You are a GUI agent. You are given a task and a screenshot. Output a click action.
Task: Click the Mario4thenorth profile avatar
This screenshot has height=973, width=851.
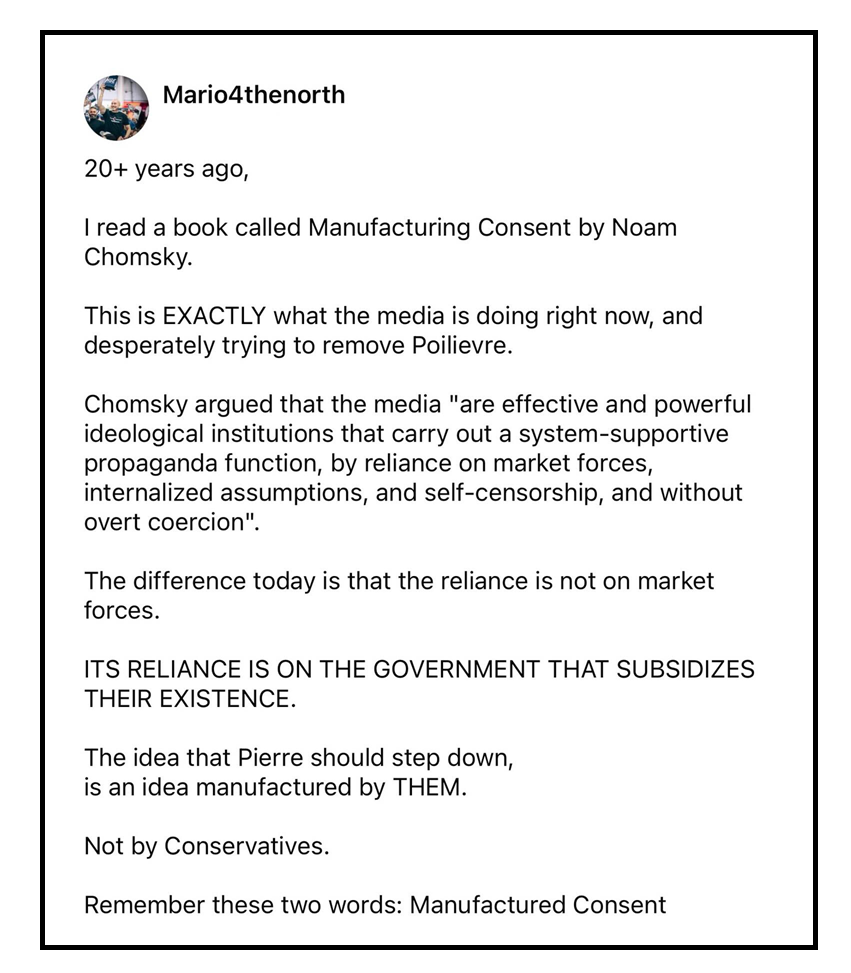pyautogui.click(x=116, y=107)
